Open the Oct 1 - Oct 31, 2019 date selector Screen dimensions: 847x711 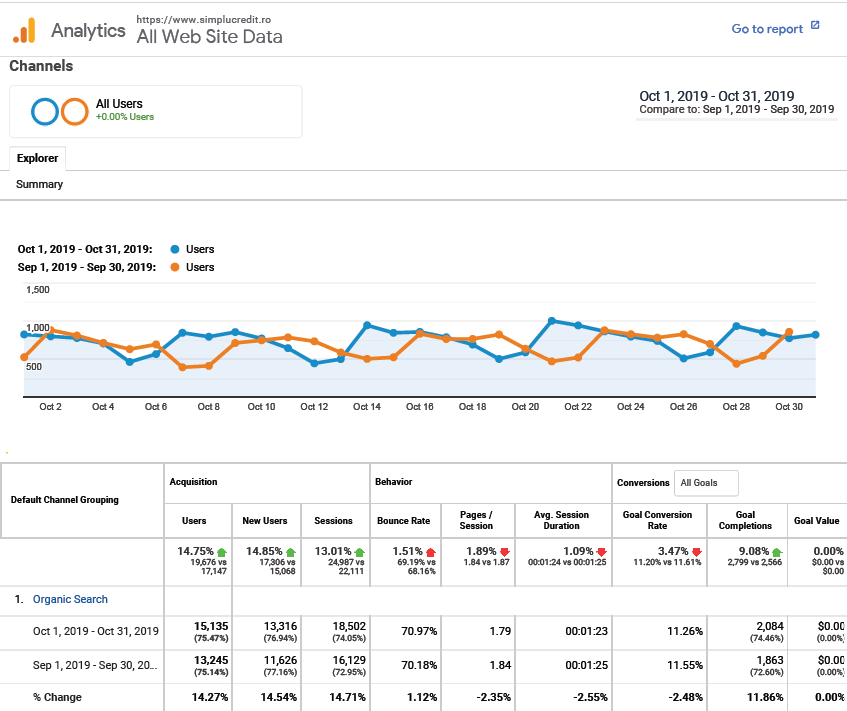[x=716, y=96]
